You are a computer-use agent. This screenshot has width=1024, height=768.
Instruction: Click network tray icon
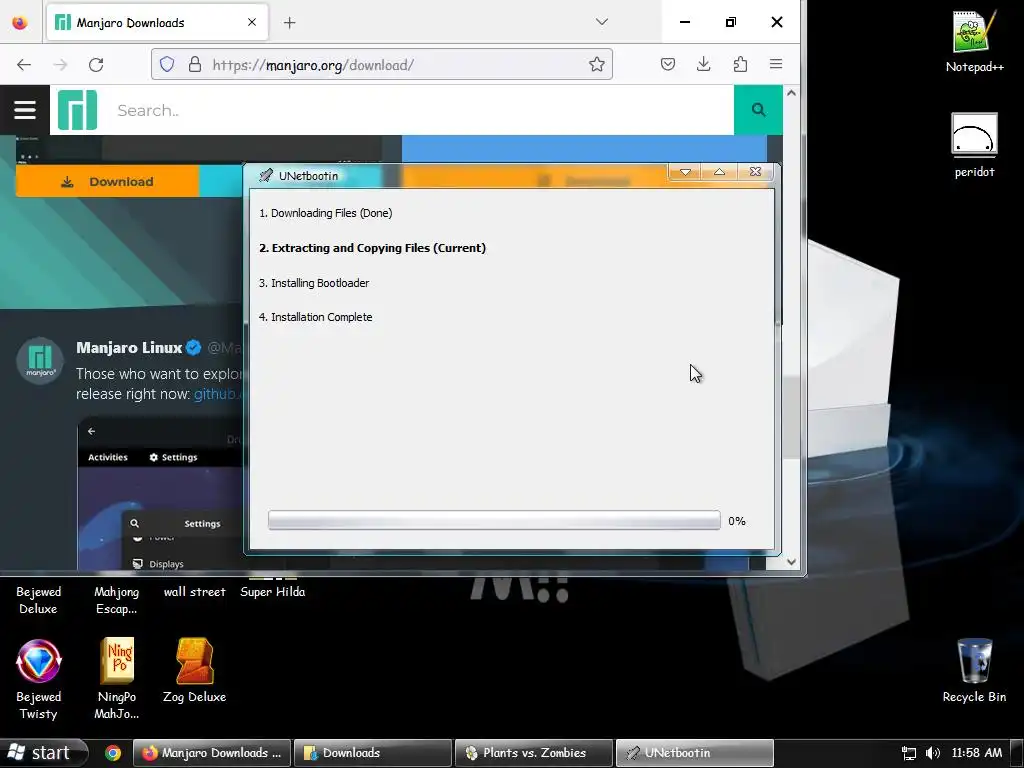908,753
